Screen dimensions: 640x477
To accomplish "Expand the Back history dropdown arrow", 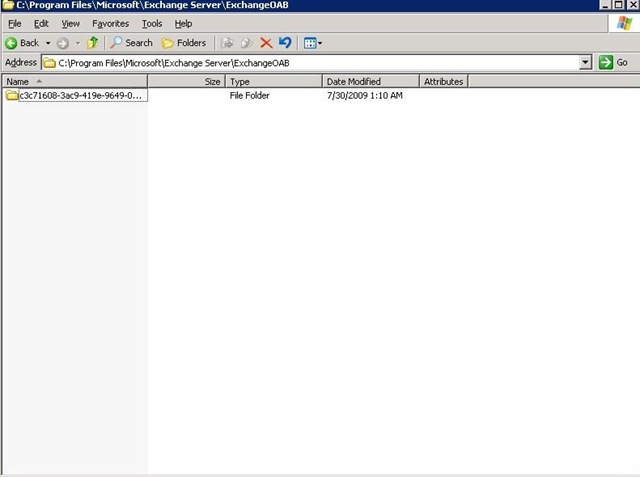I will coord(48,43).
